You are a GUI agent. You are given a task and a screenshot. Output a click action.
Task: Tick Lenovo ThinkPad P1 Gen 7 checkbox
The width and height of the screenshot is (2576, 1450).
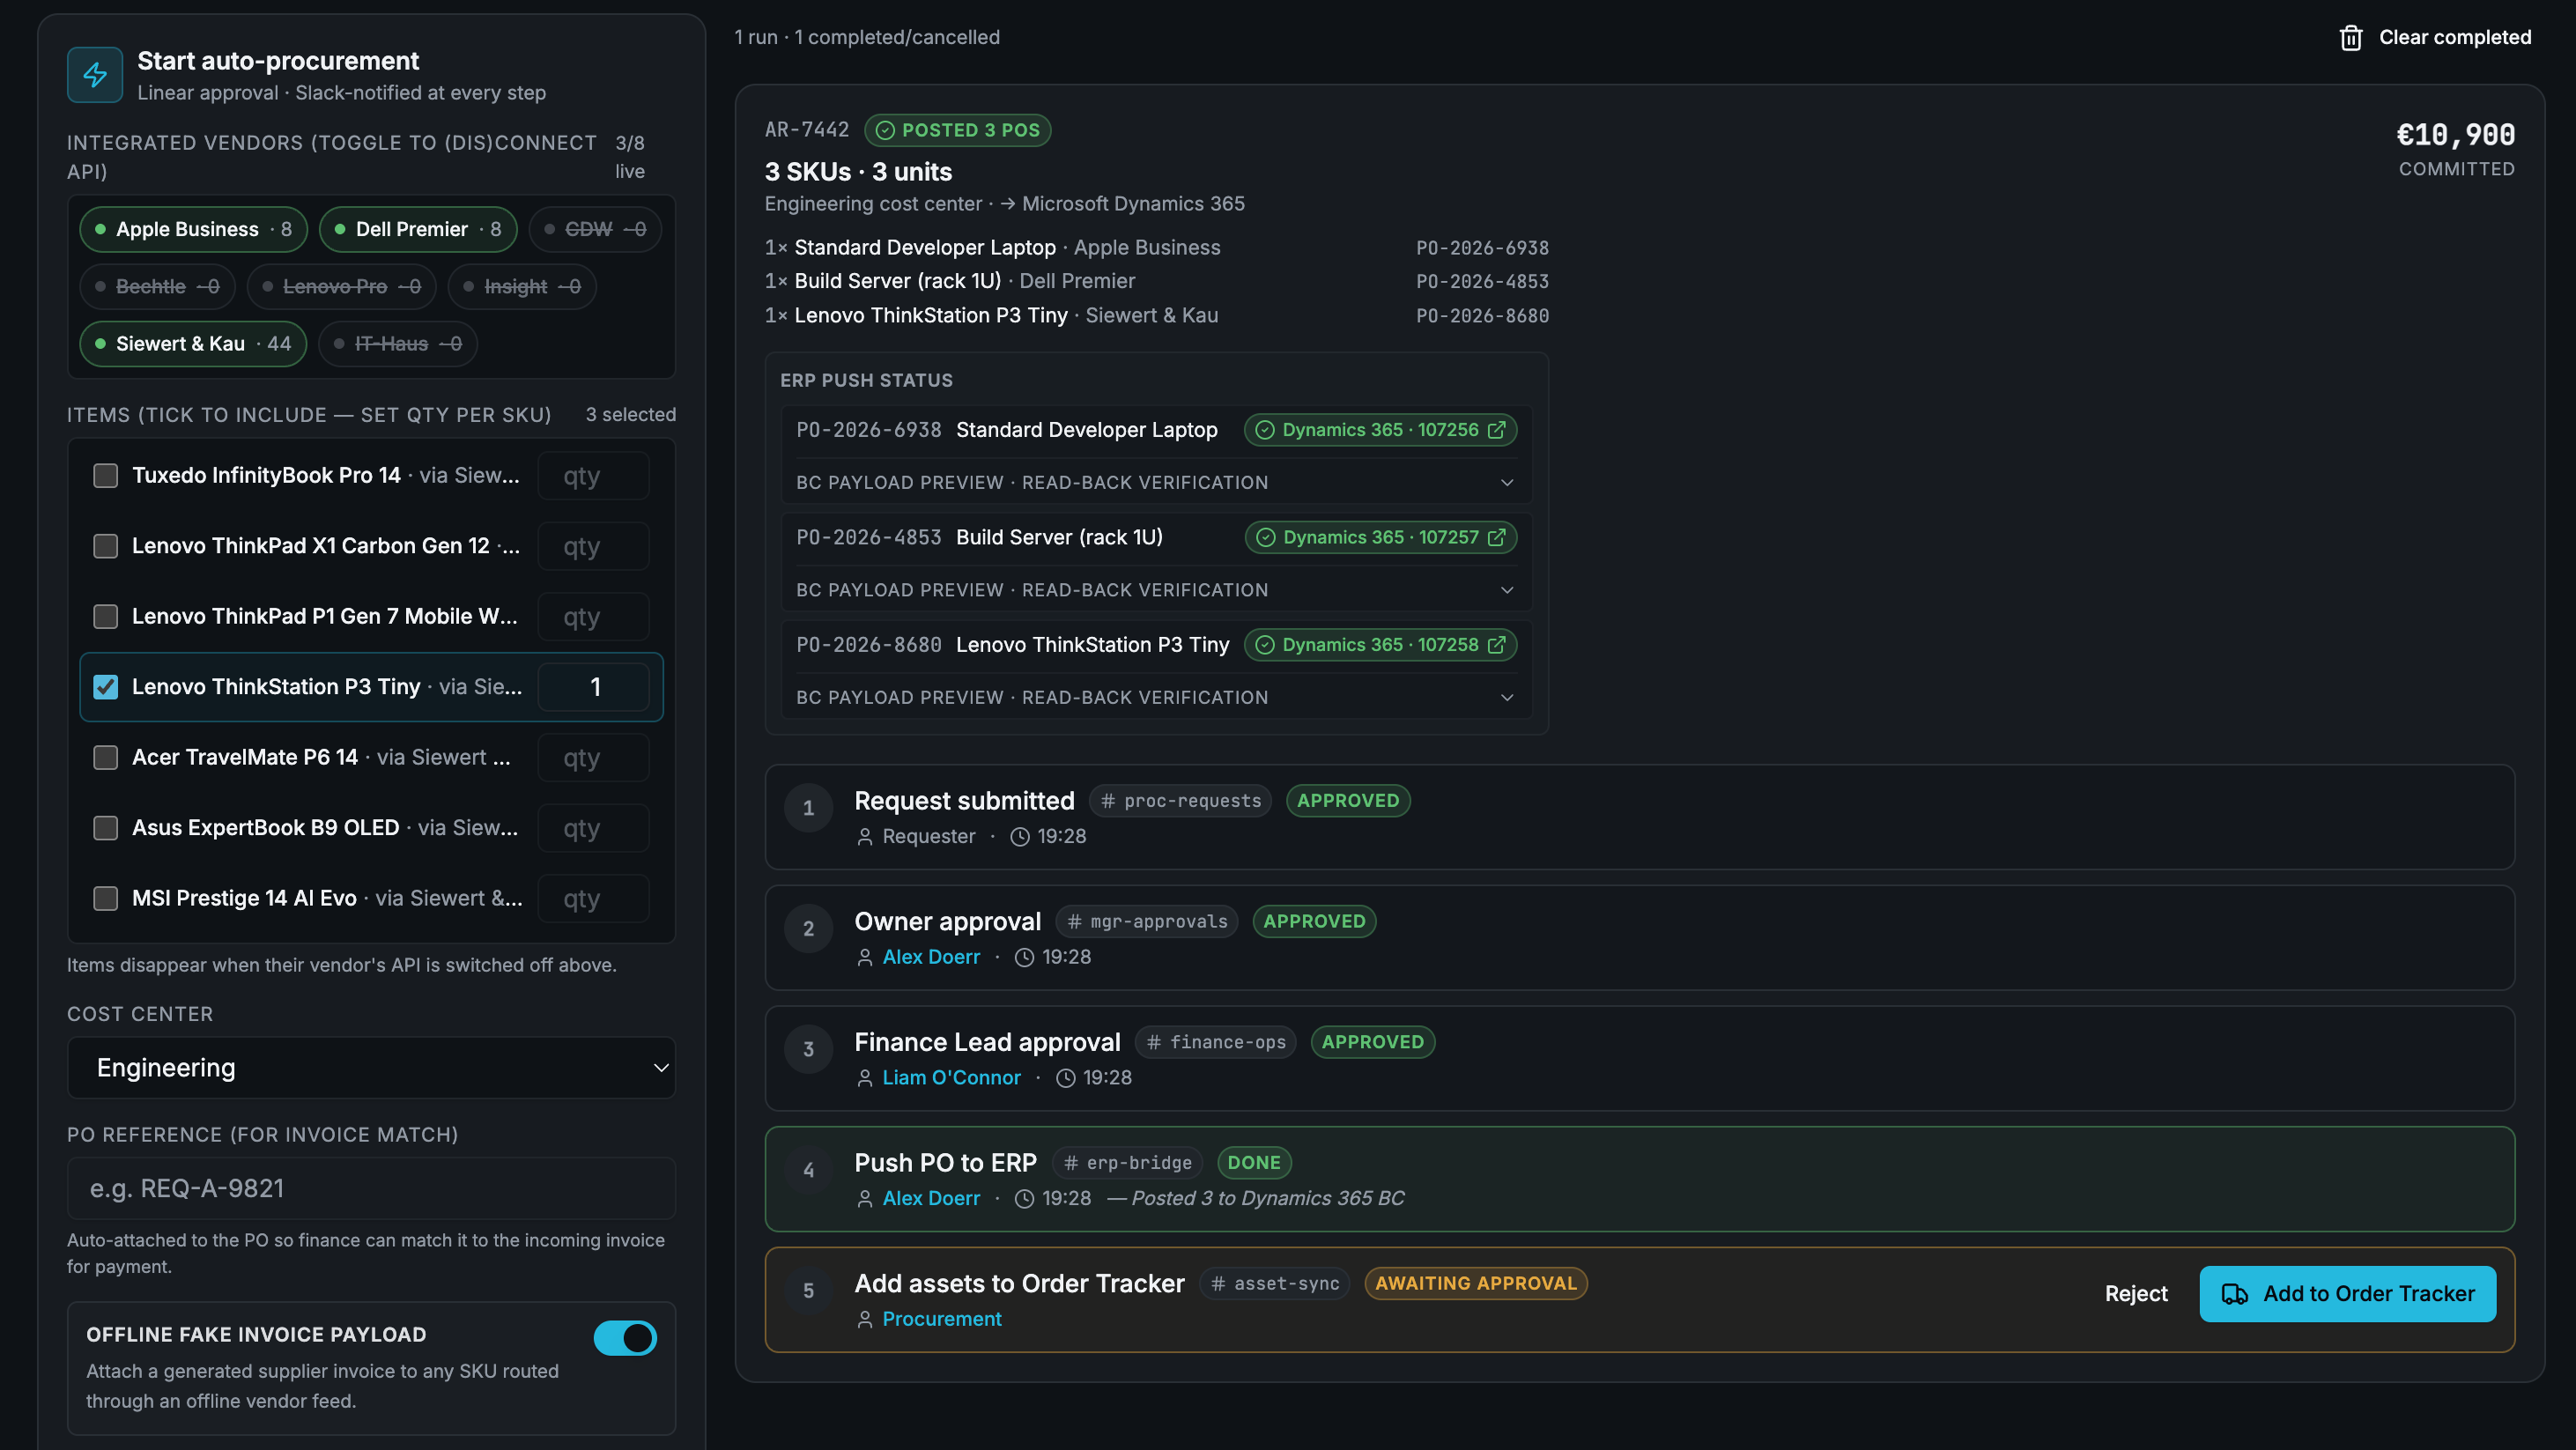click(105, 617)
